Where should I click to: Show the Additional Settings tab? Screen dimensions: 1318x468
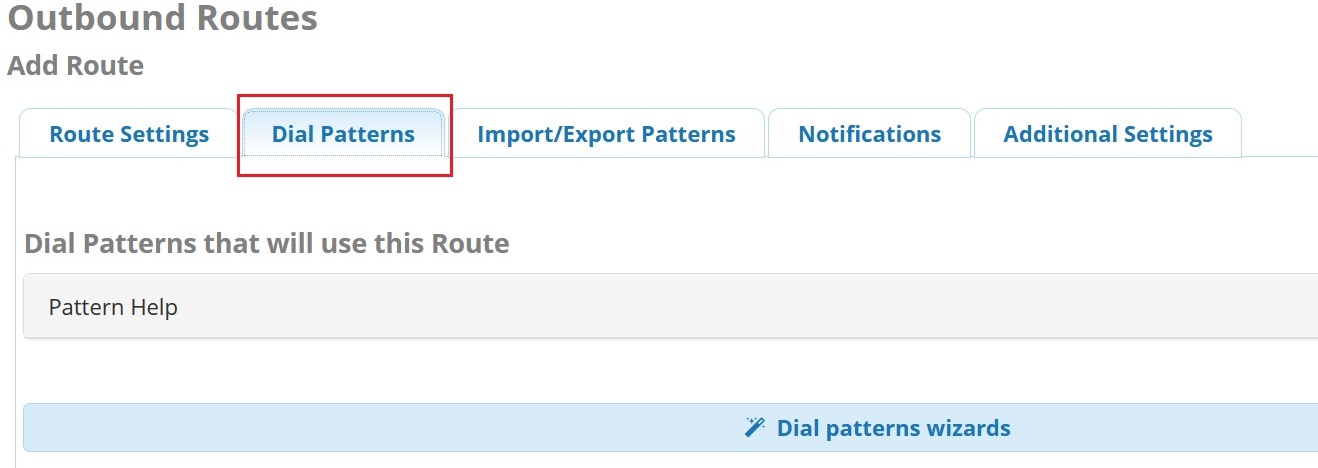pos(1108,133)
